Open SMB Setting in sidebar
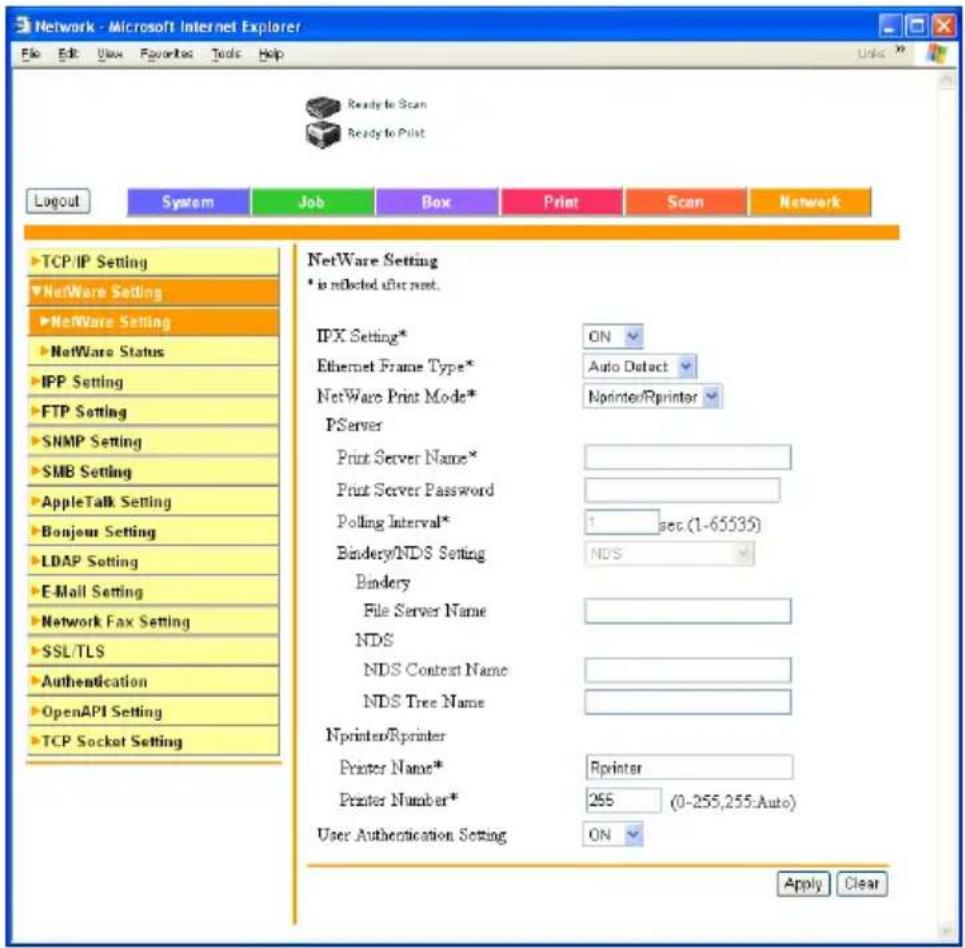 click(x=153, y=472)
